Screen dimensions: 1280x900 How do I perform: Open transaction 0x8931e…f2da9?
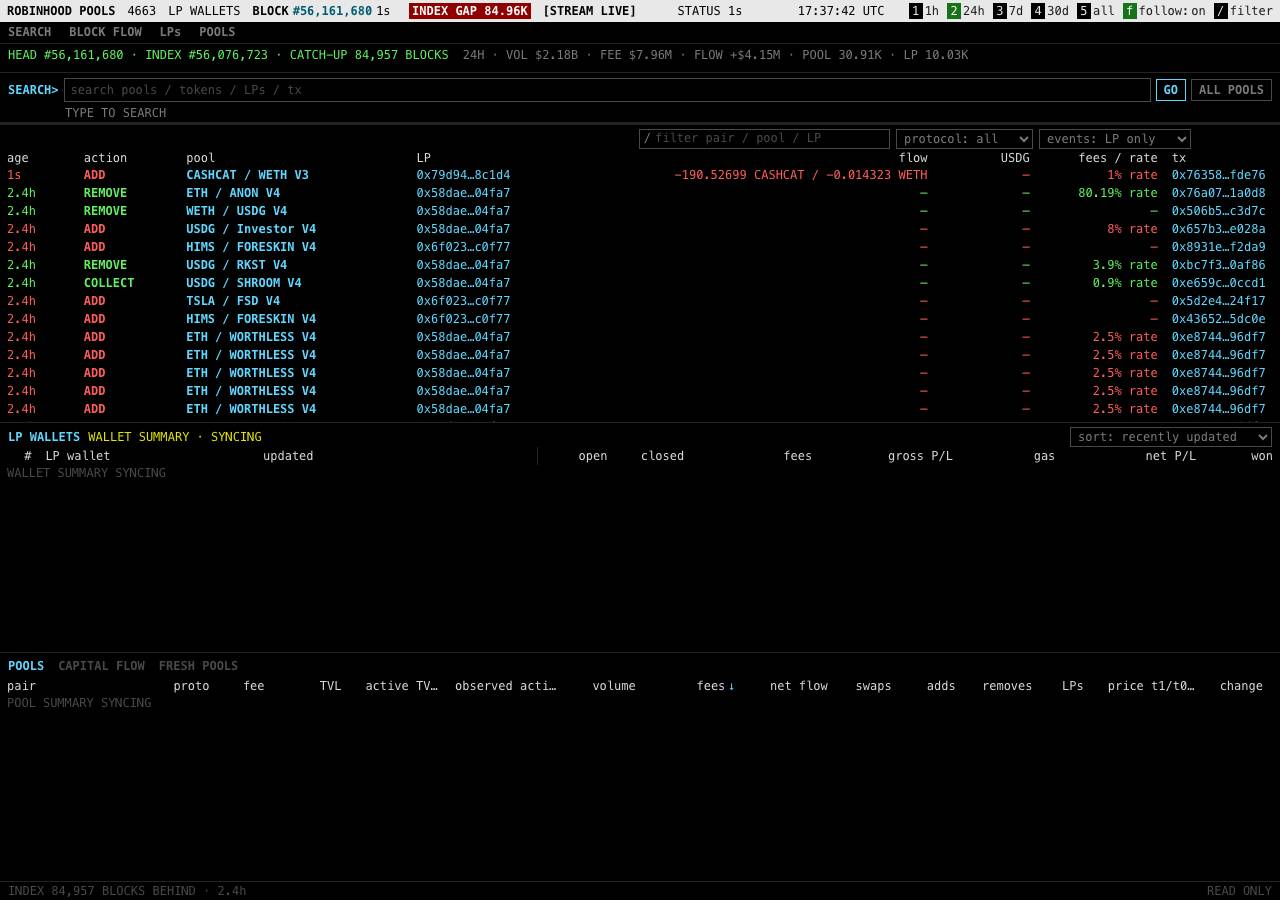pos(1218,247)
